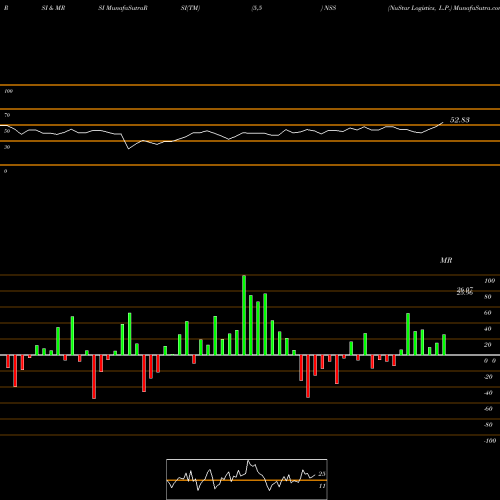The width and height of the screenshot is (500, 500).
Task: Click the 30 level label on the RSI axis
Action: click(7, 147)
